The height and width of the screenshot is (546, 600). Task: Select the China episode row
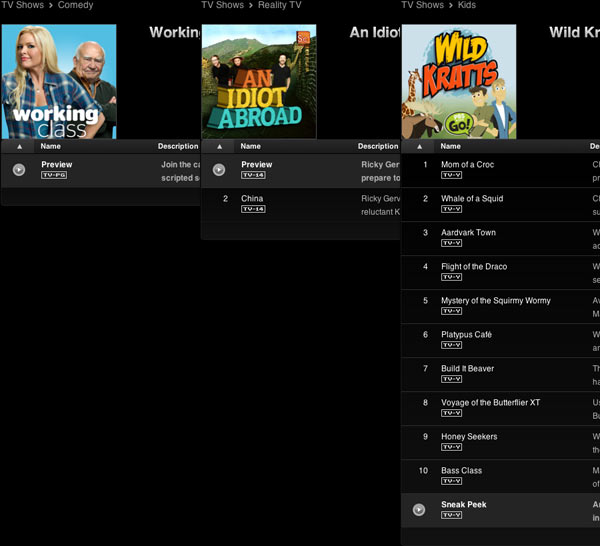[252, 199]
